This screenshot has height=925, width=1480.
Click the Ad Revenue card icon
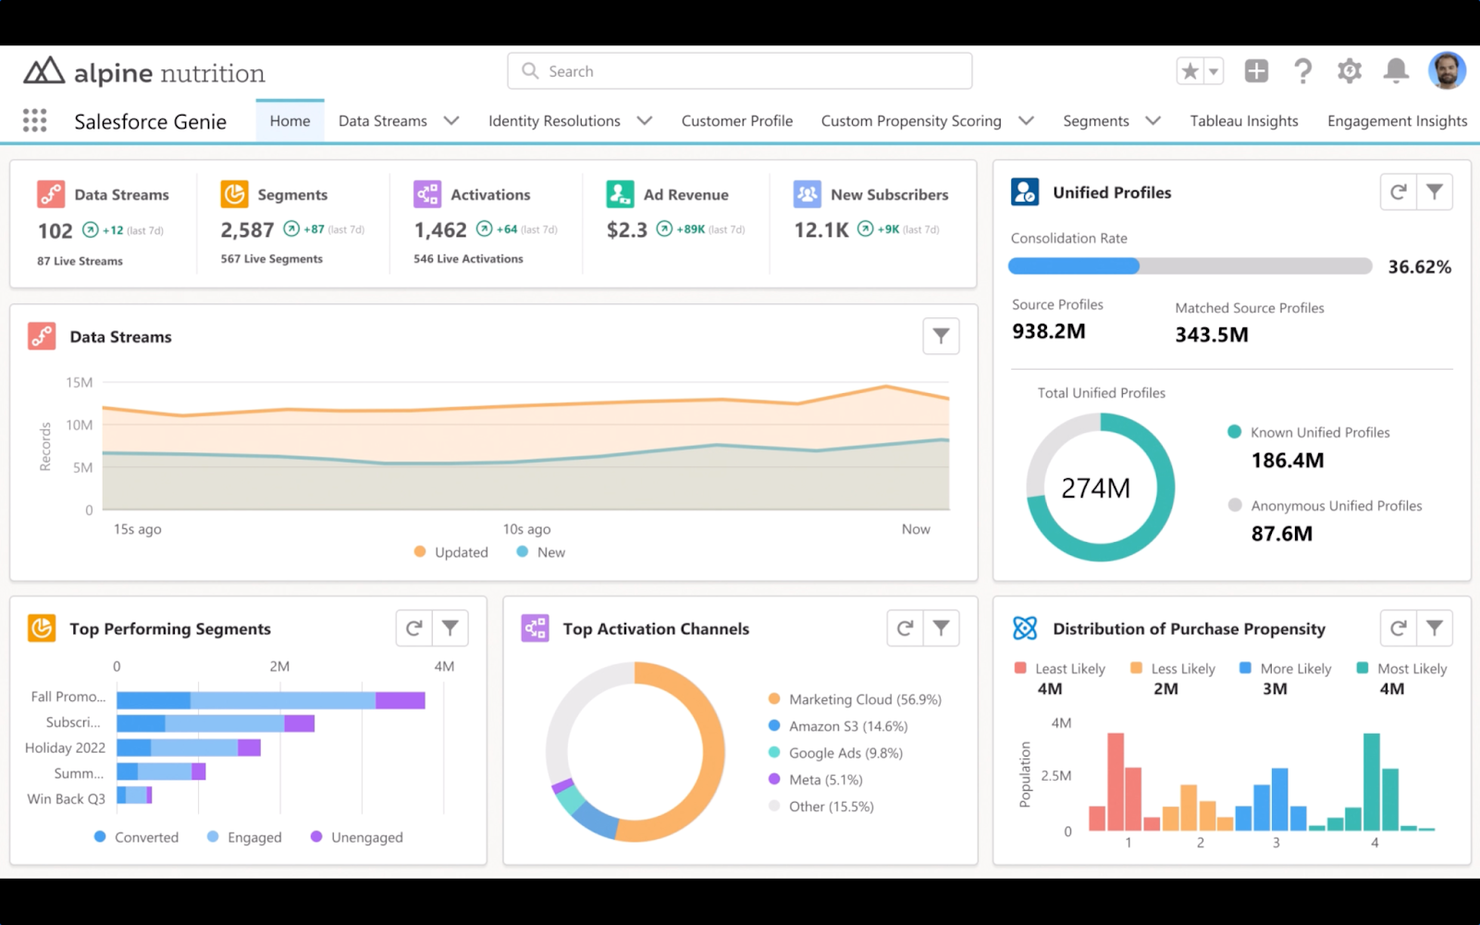(620, 193)
